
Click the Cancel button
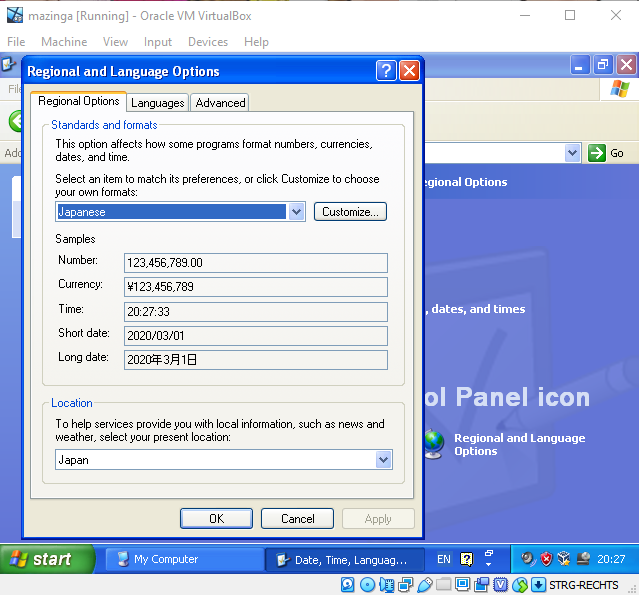coord(297,518)
